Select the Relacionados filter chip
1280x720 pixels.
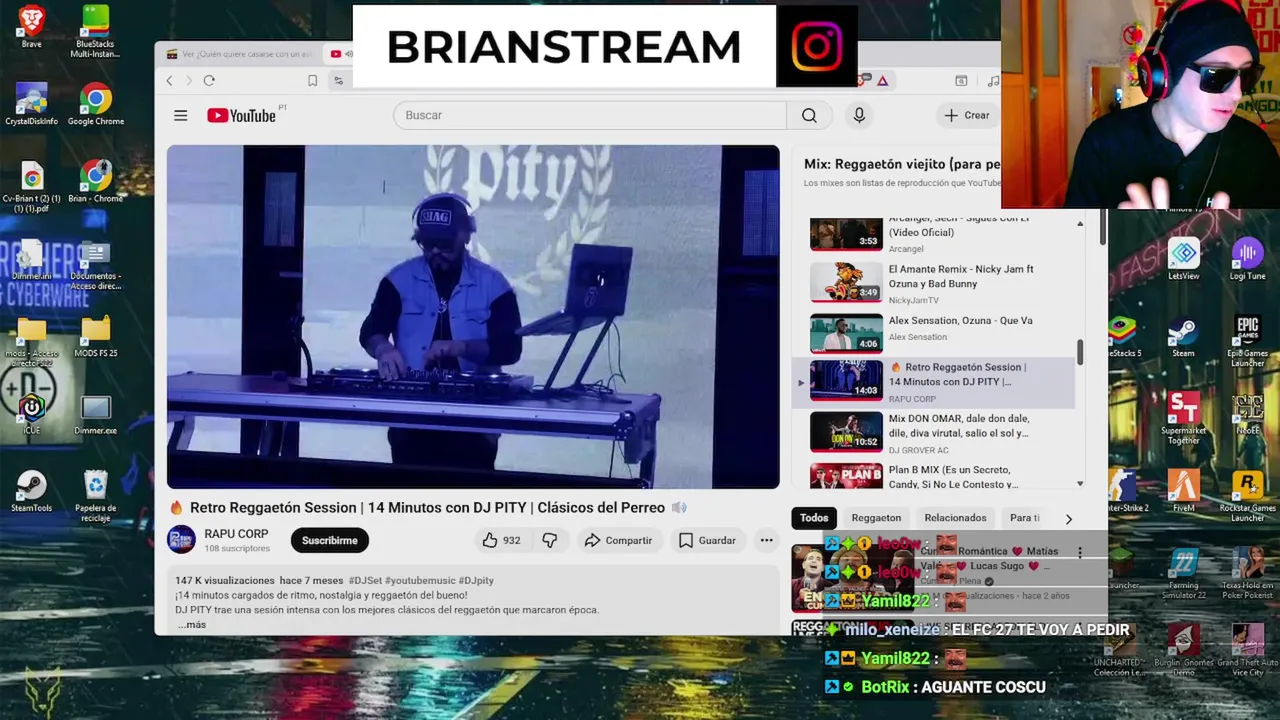[955, 518]
